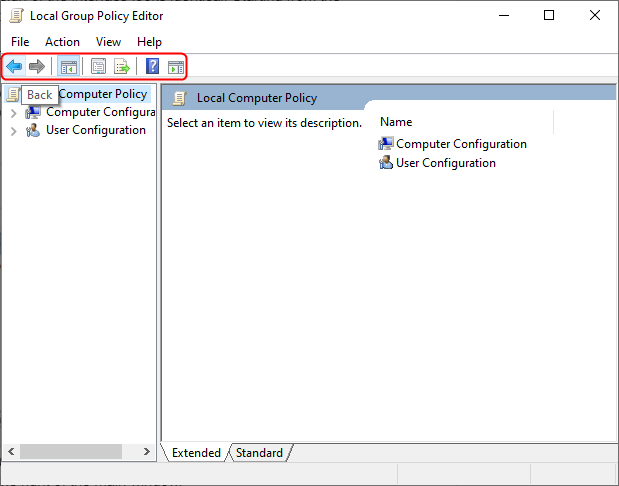Click User Configuration icon in Name list
619x486 pixels.
coord(386,163)
